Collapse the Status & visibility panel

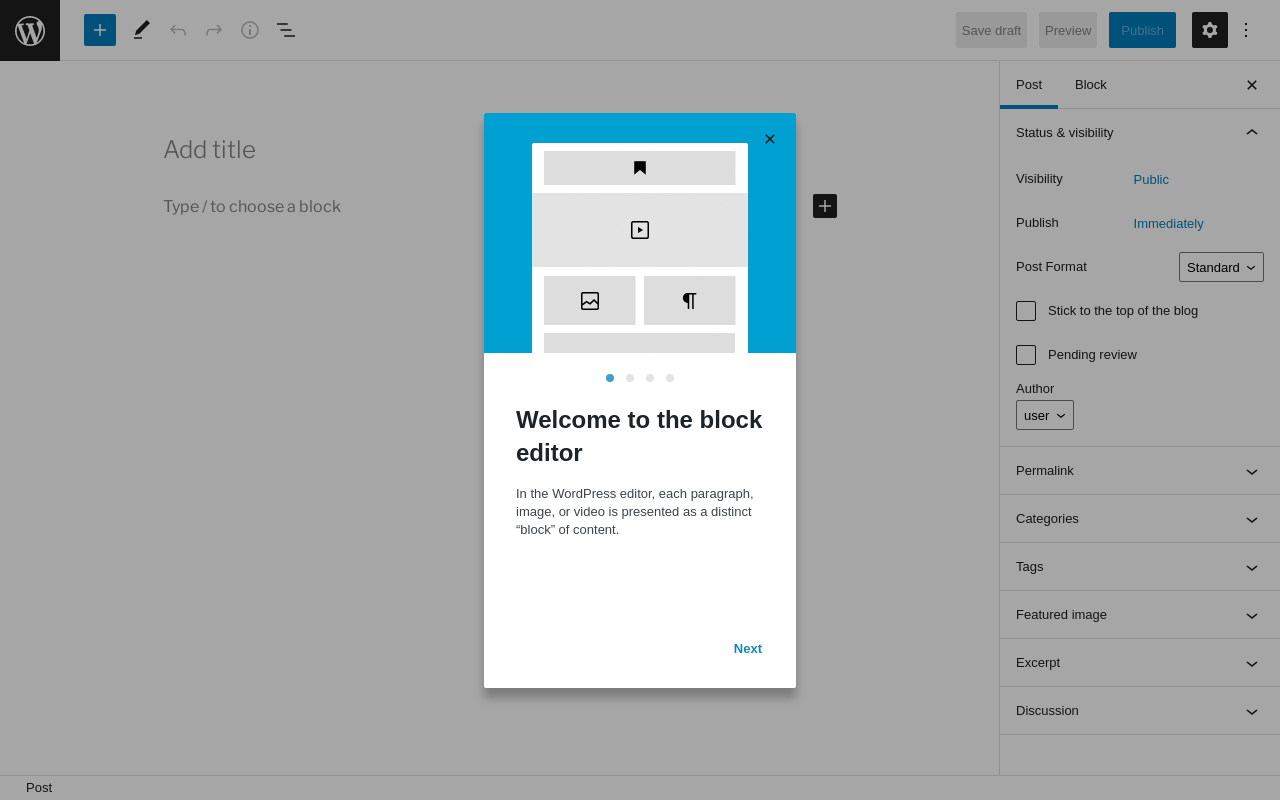click(1140, 133)
